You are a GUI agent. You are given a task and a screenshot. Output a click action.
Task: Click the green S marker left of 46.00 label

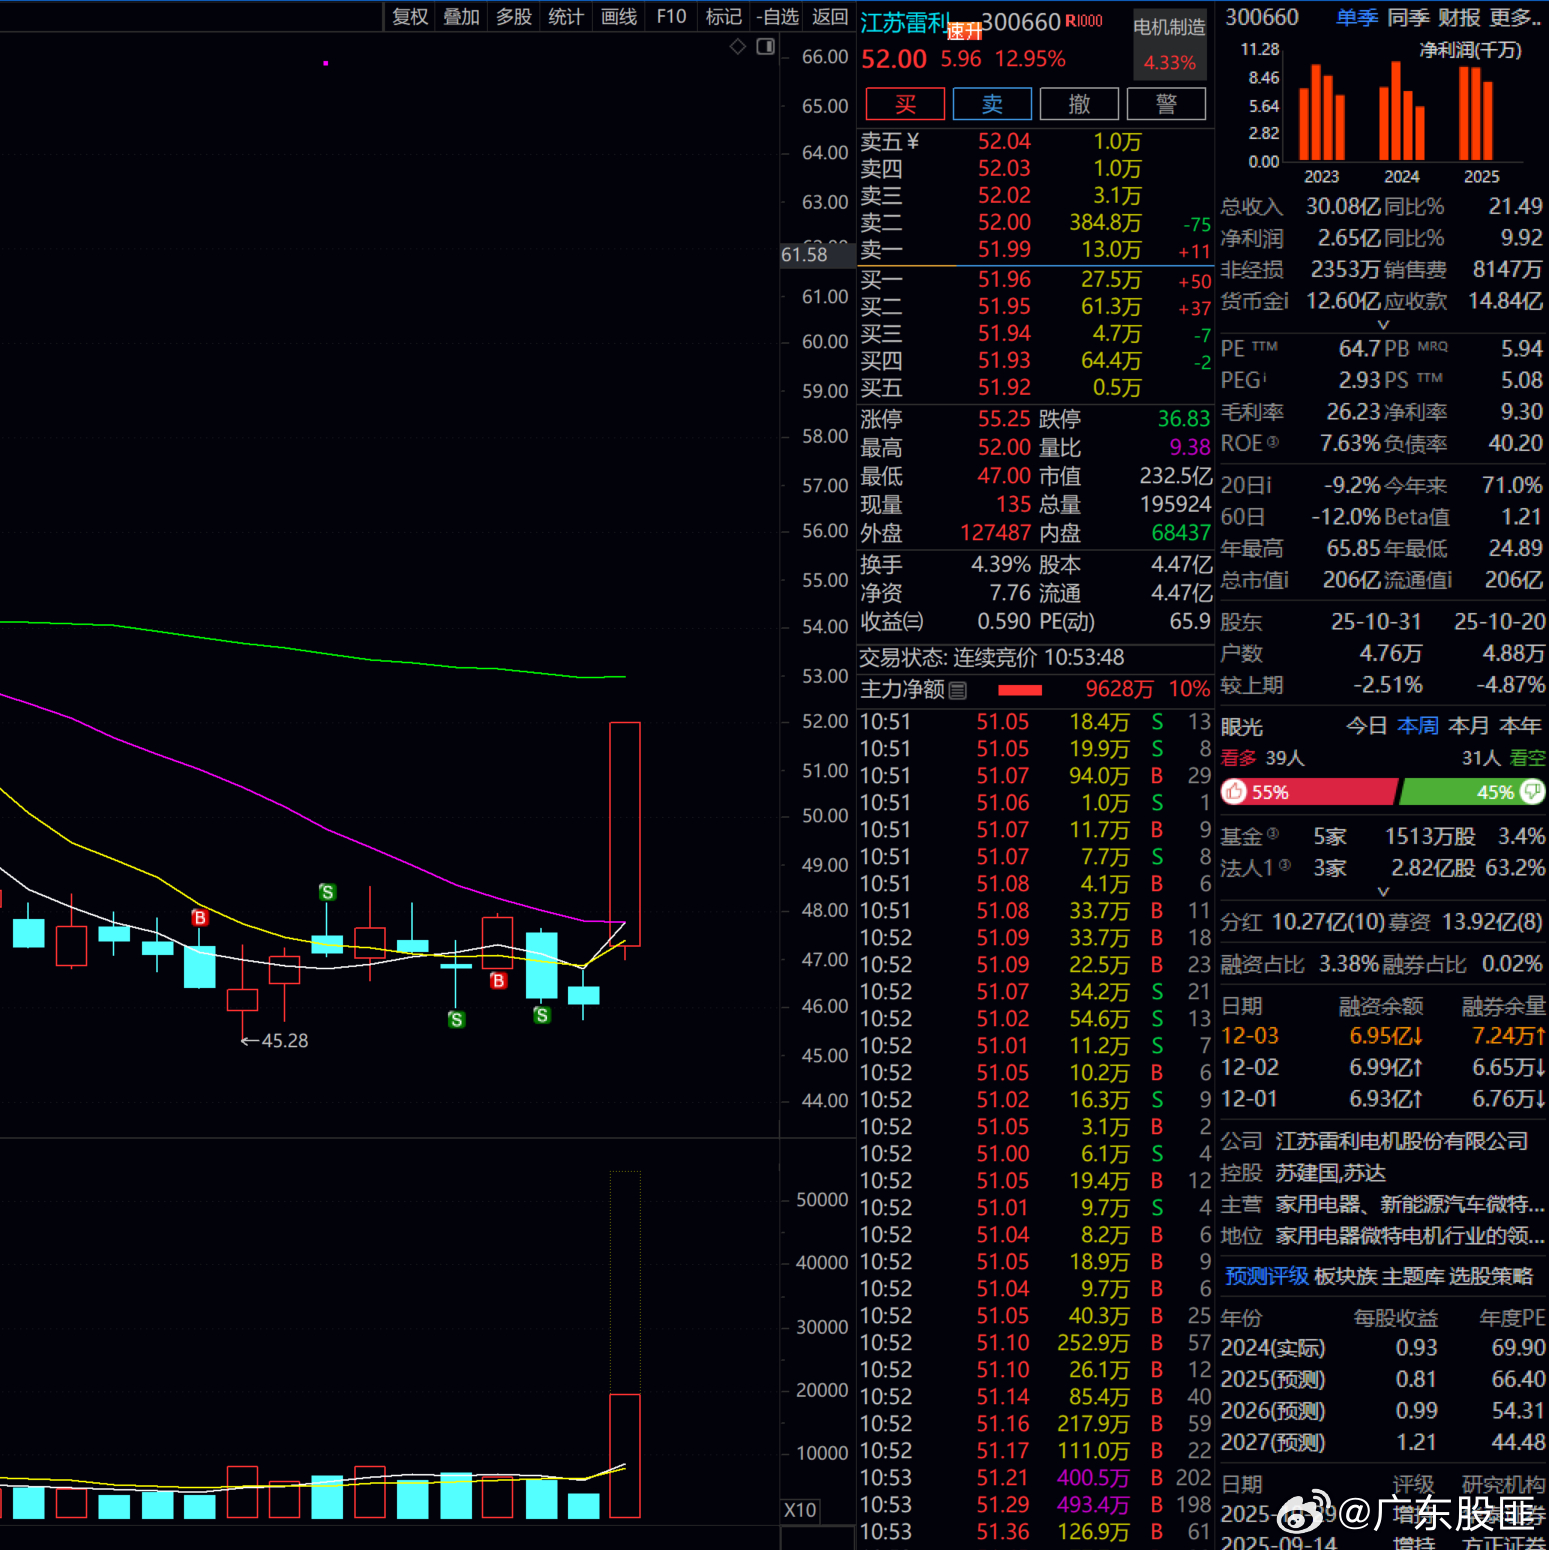click(542, 1015)
